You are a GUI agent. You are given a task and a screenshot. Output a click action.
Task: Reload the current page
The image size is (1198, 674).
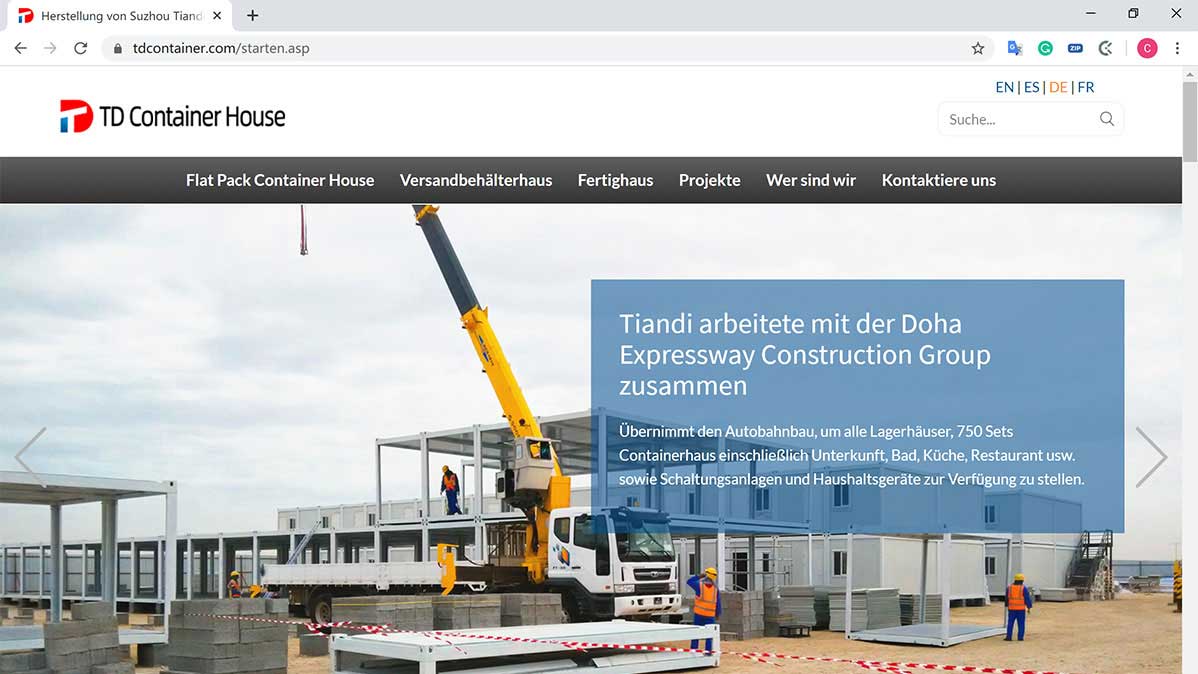tap(80, 48)
